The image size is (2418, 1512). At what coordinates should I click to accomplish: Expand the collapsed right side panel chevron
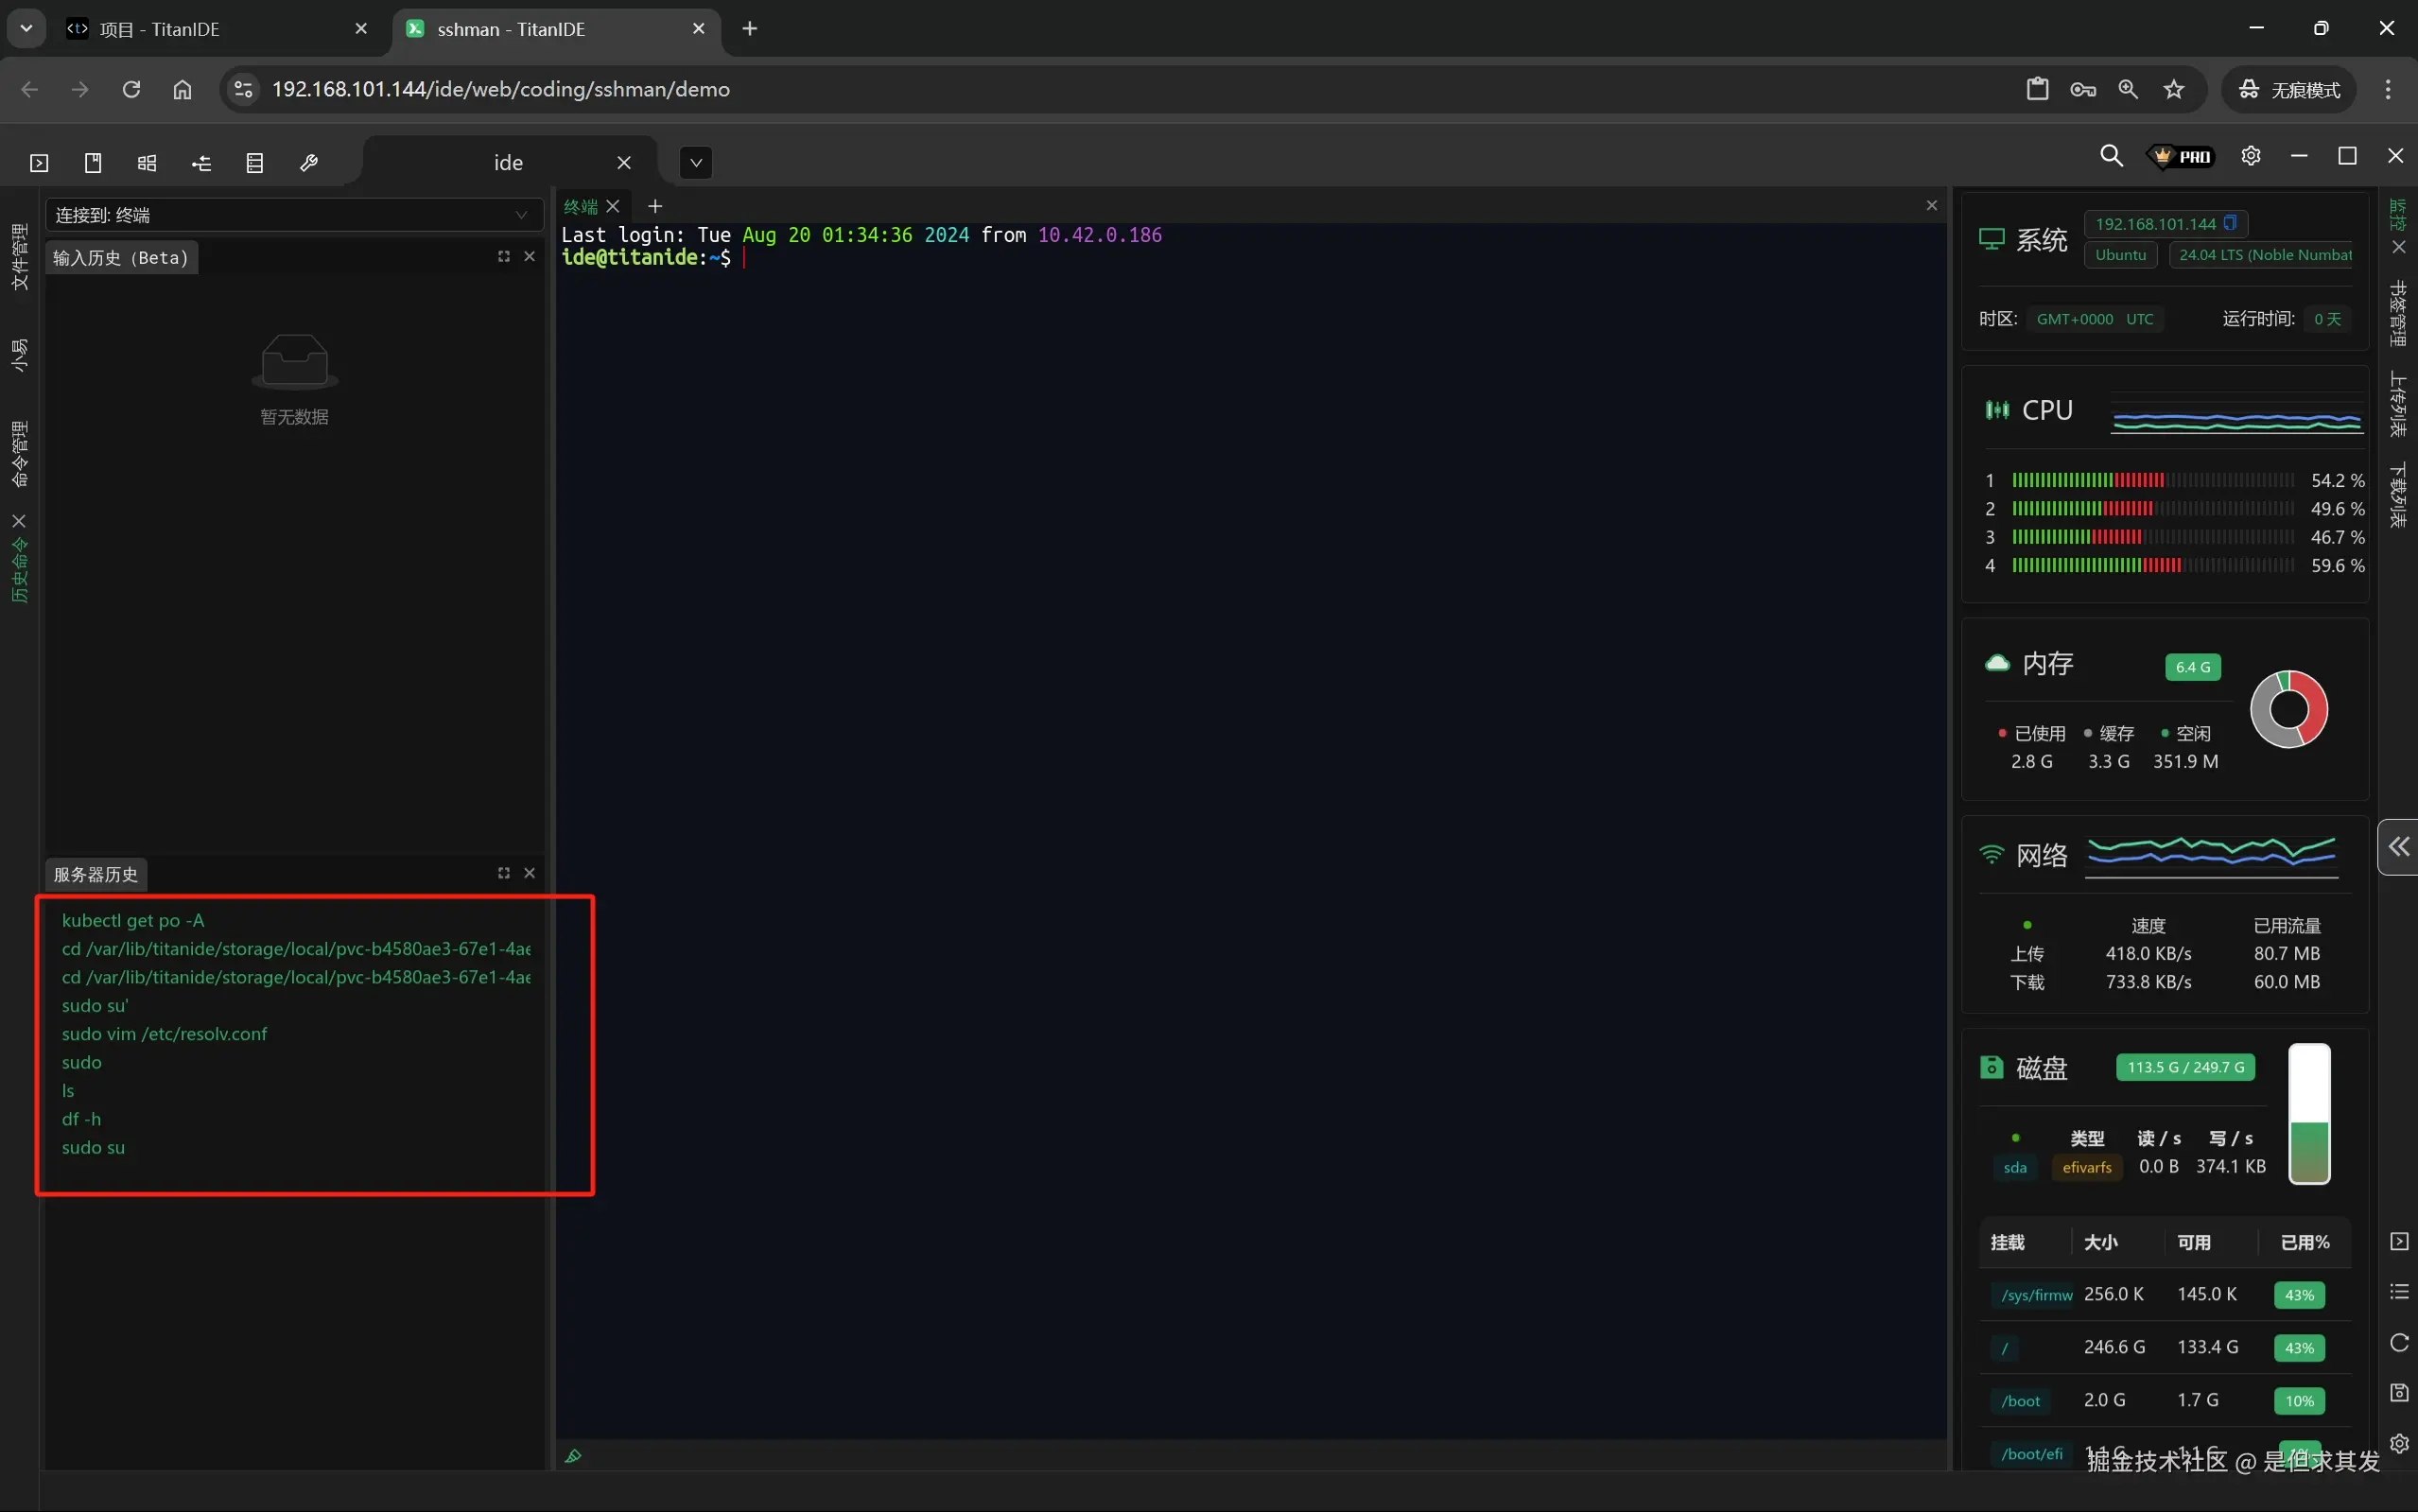(x=2398, y=847)
